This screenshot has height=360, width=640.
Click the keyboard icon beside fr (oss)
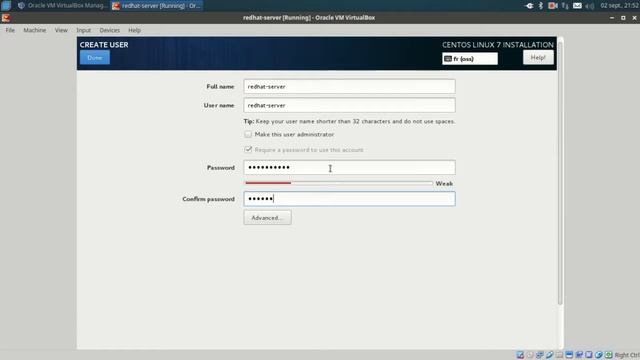point(448,59)
